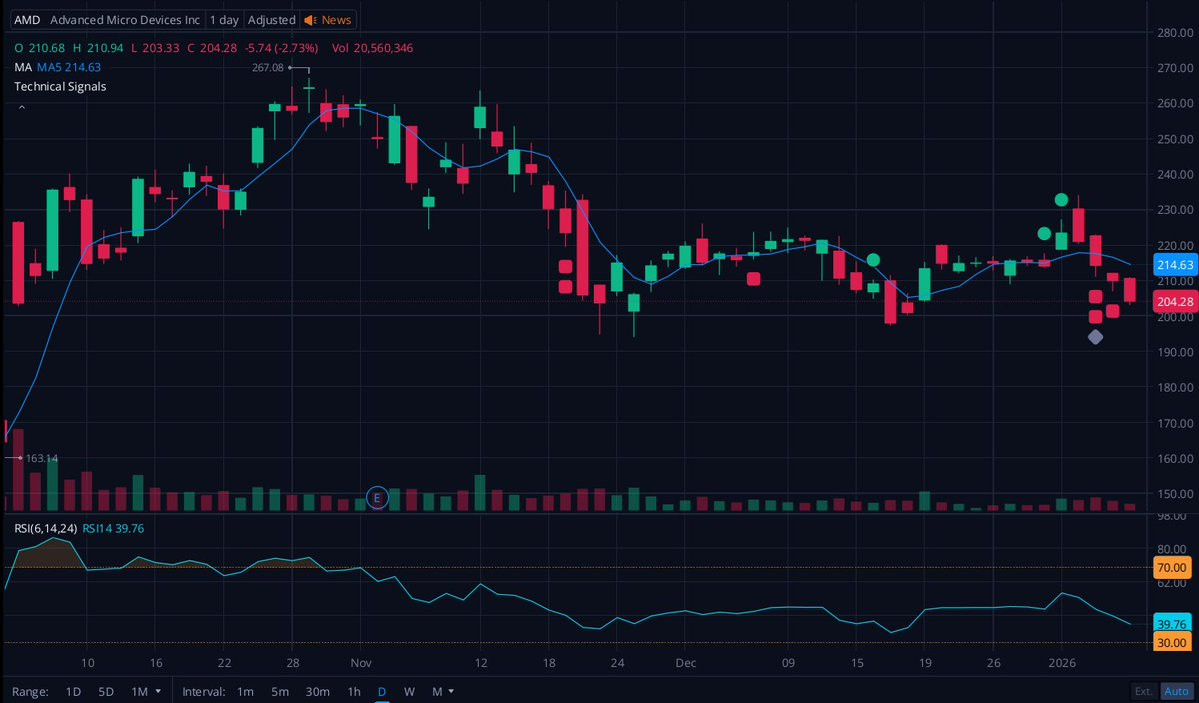1199x703 pixels.
Task: Click the MA5 214.63 value label
Action: click(x=69, y=67)
